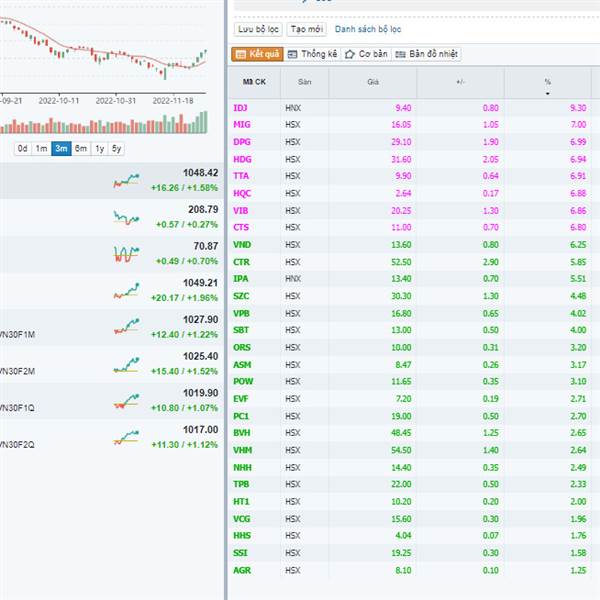Viewport: 600px width, 600px height.
Task: Open stock ticker ORS
Action: pos(242,348)
